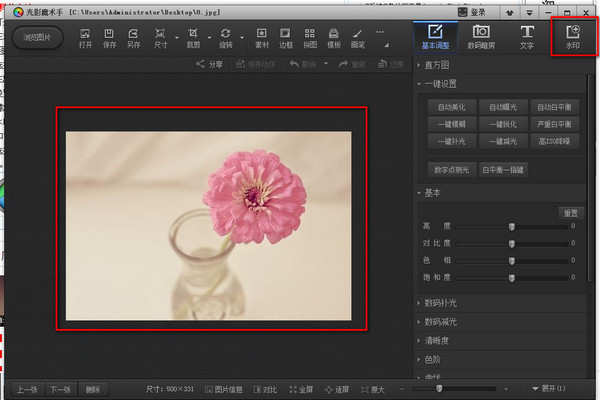
Task: Toggle 适屏 (Fit to screen) view
Action: click(x=337, y=388)
